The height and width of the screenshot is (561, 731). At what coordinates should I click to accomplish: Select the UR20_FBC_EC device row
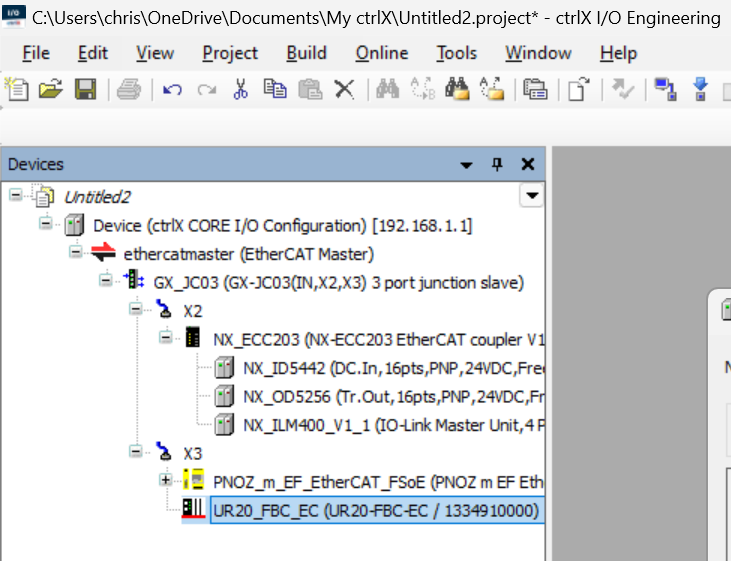point(377,511)
